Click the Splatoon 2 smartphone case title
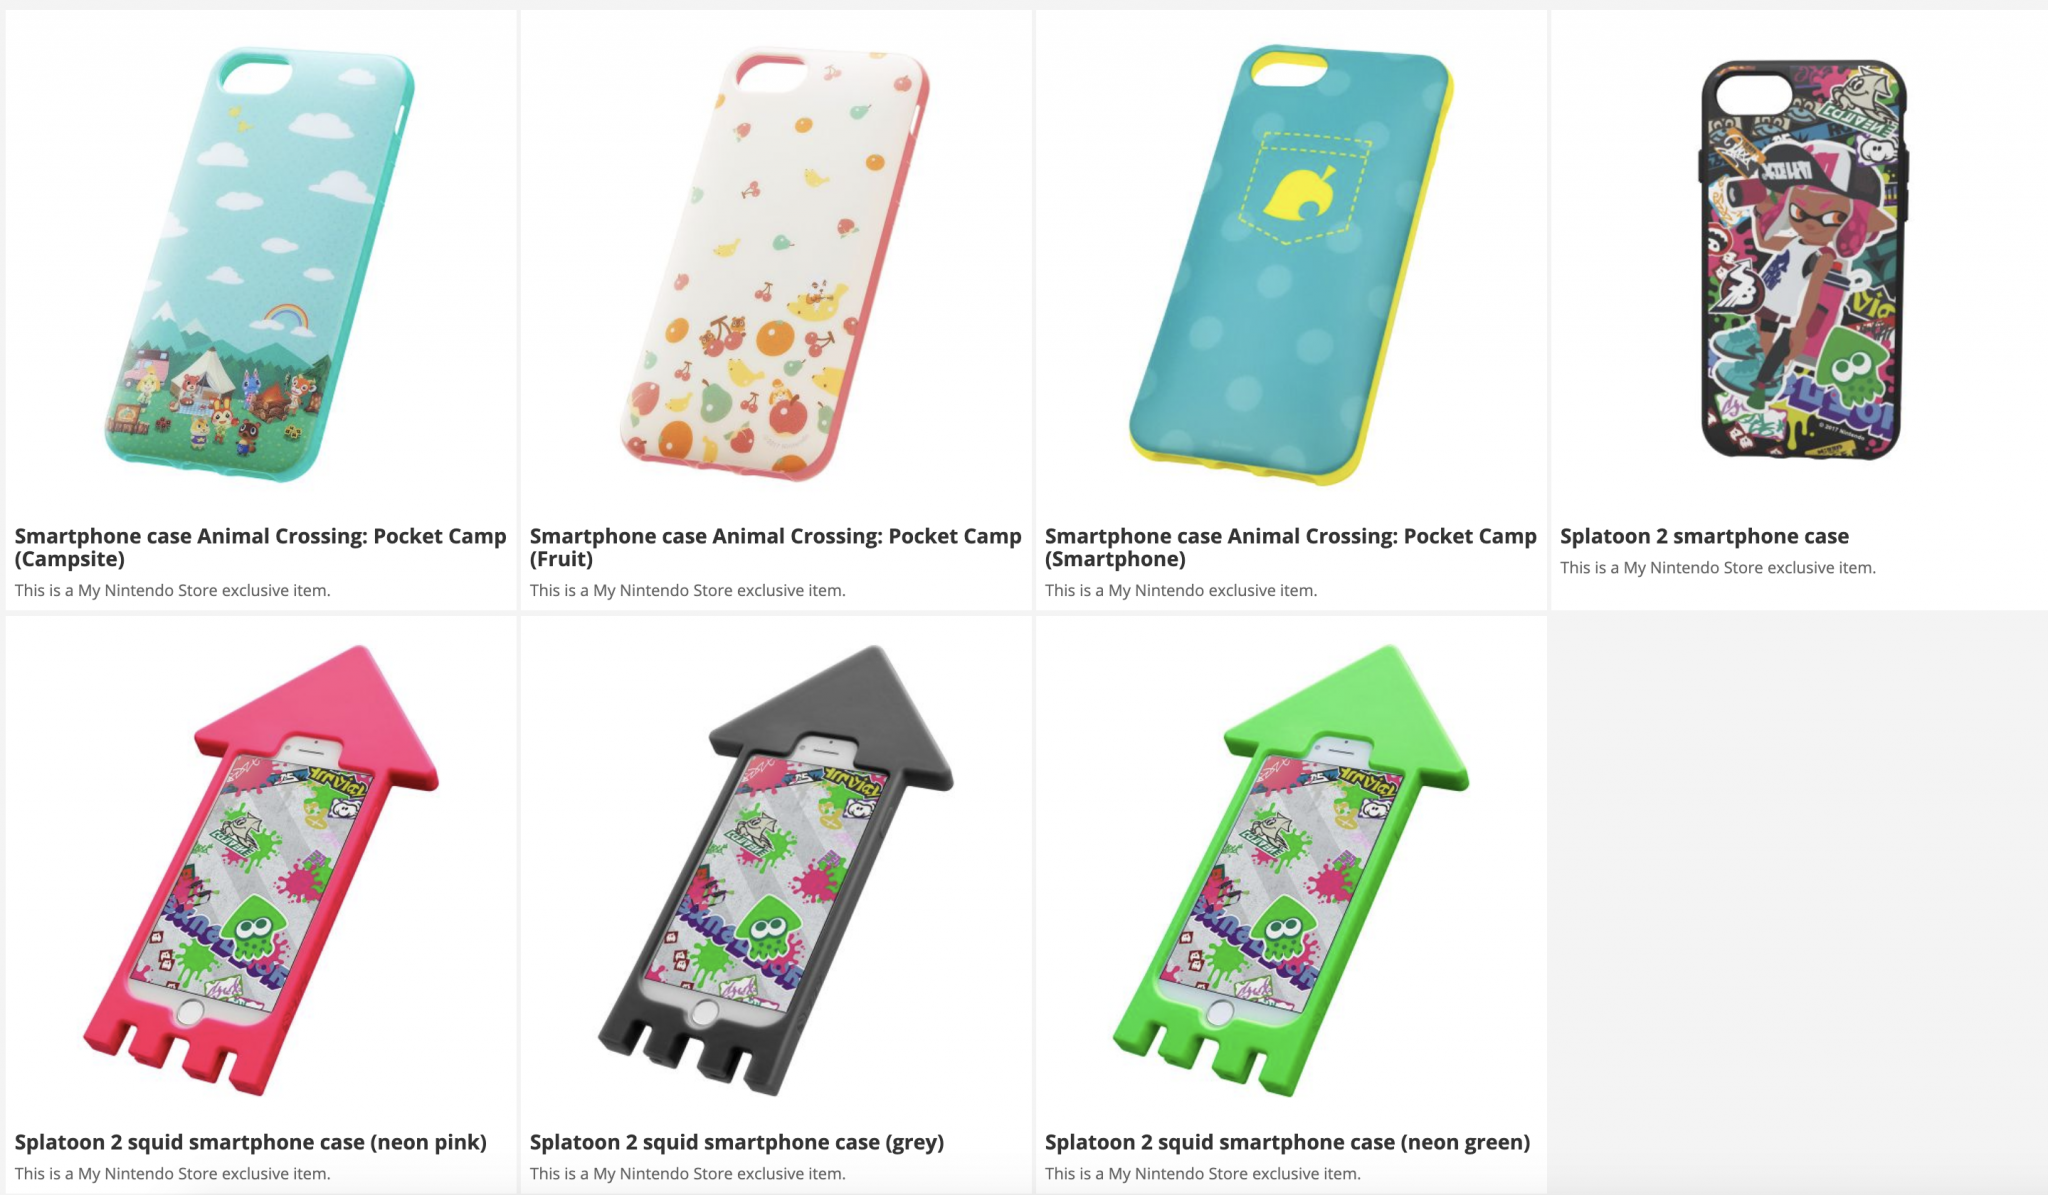Viewport: 2048px width, 1195px height. pyautogui.click(x=1704, y=536)
